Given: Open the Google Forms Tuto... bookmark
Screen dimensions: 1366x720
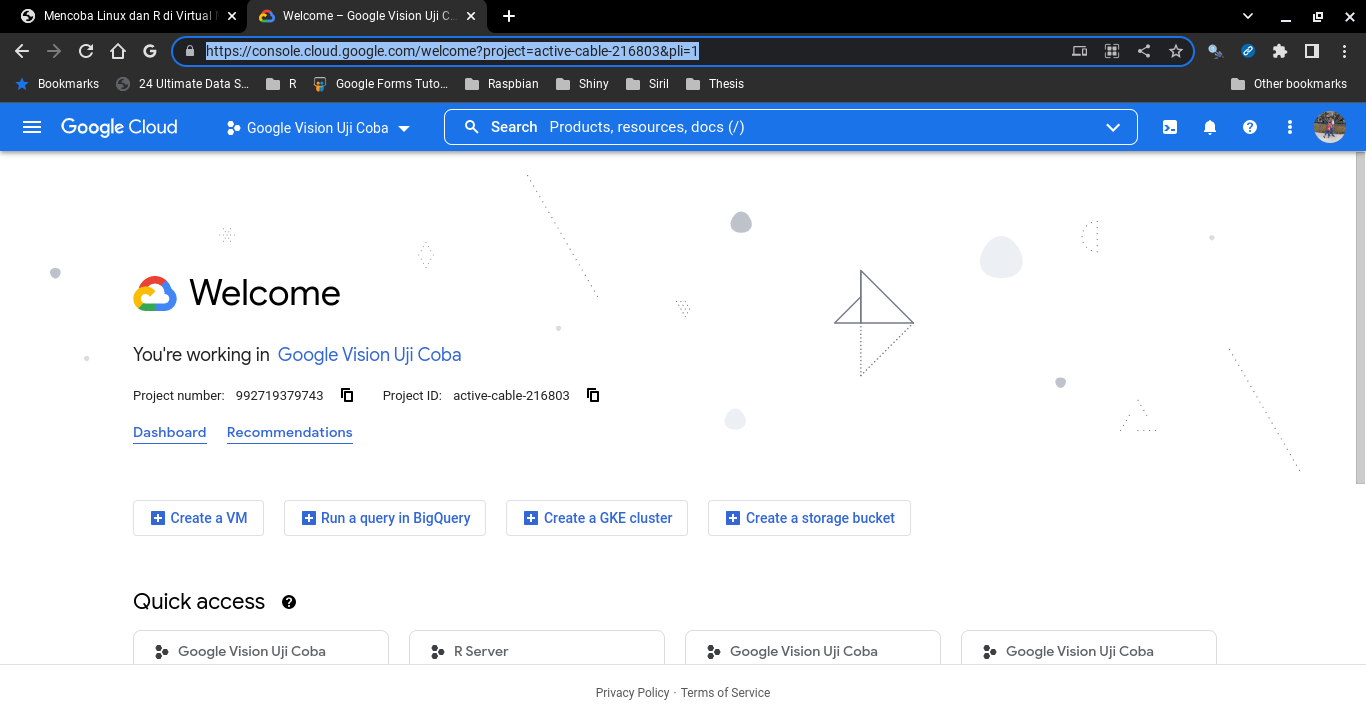Looking at the screenshot, I should (381, 84).
